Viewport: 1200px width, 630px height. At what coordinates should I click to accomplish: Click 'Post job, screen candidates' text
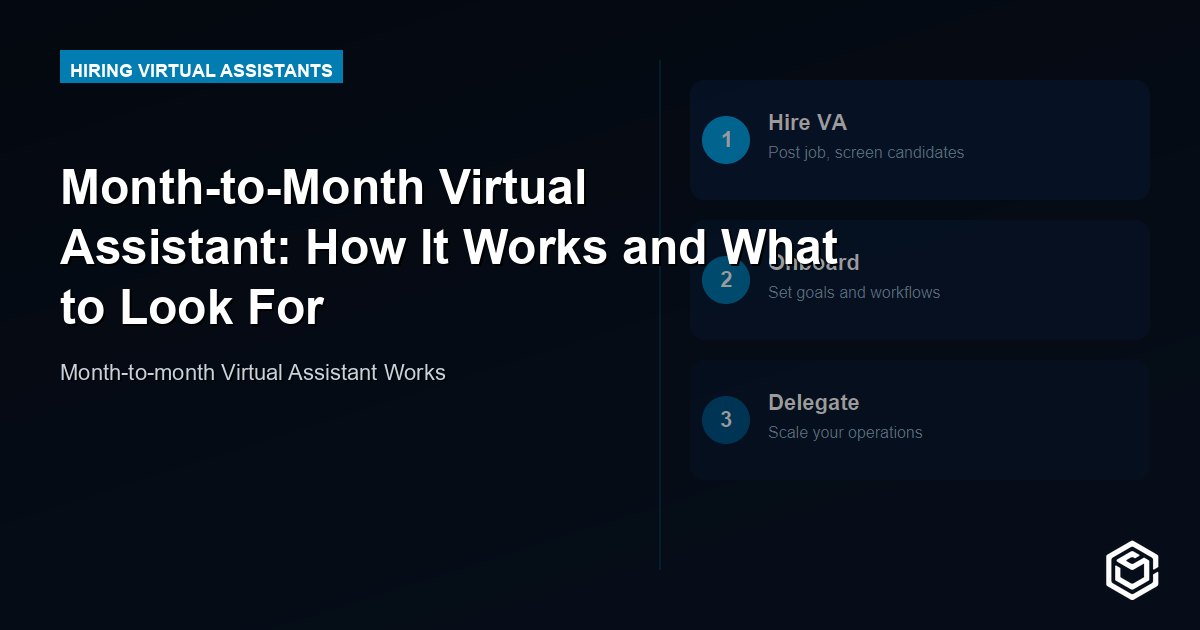tap(866, 153)
